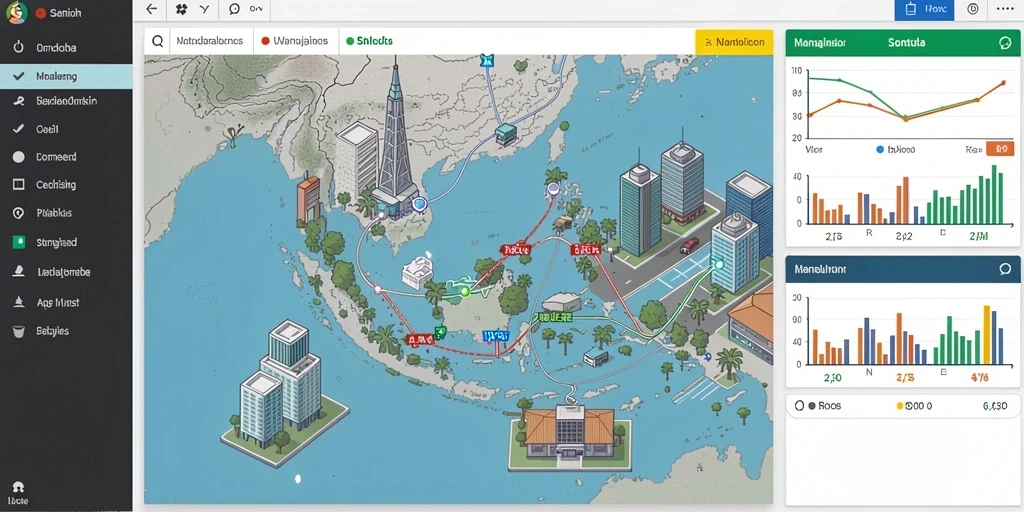This screenshot has width=1024, height=512.
Task: Click the red label at map's lower left
Action: 419,340
